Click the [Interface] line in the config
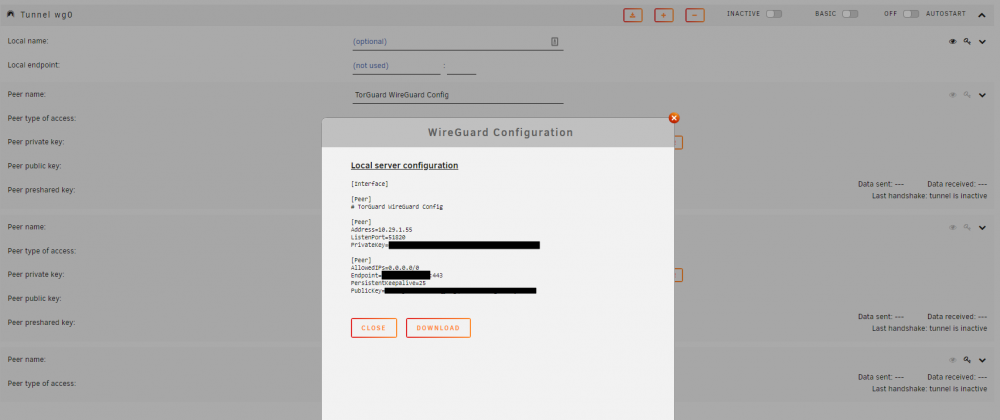This screenshot has height=420, width=1000. tap(370, 184)
